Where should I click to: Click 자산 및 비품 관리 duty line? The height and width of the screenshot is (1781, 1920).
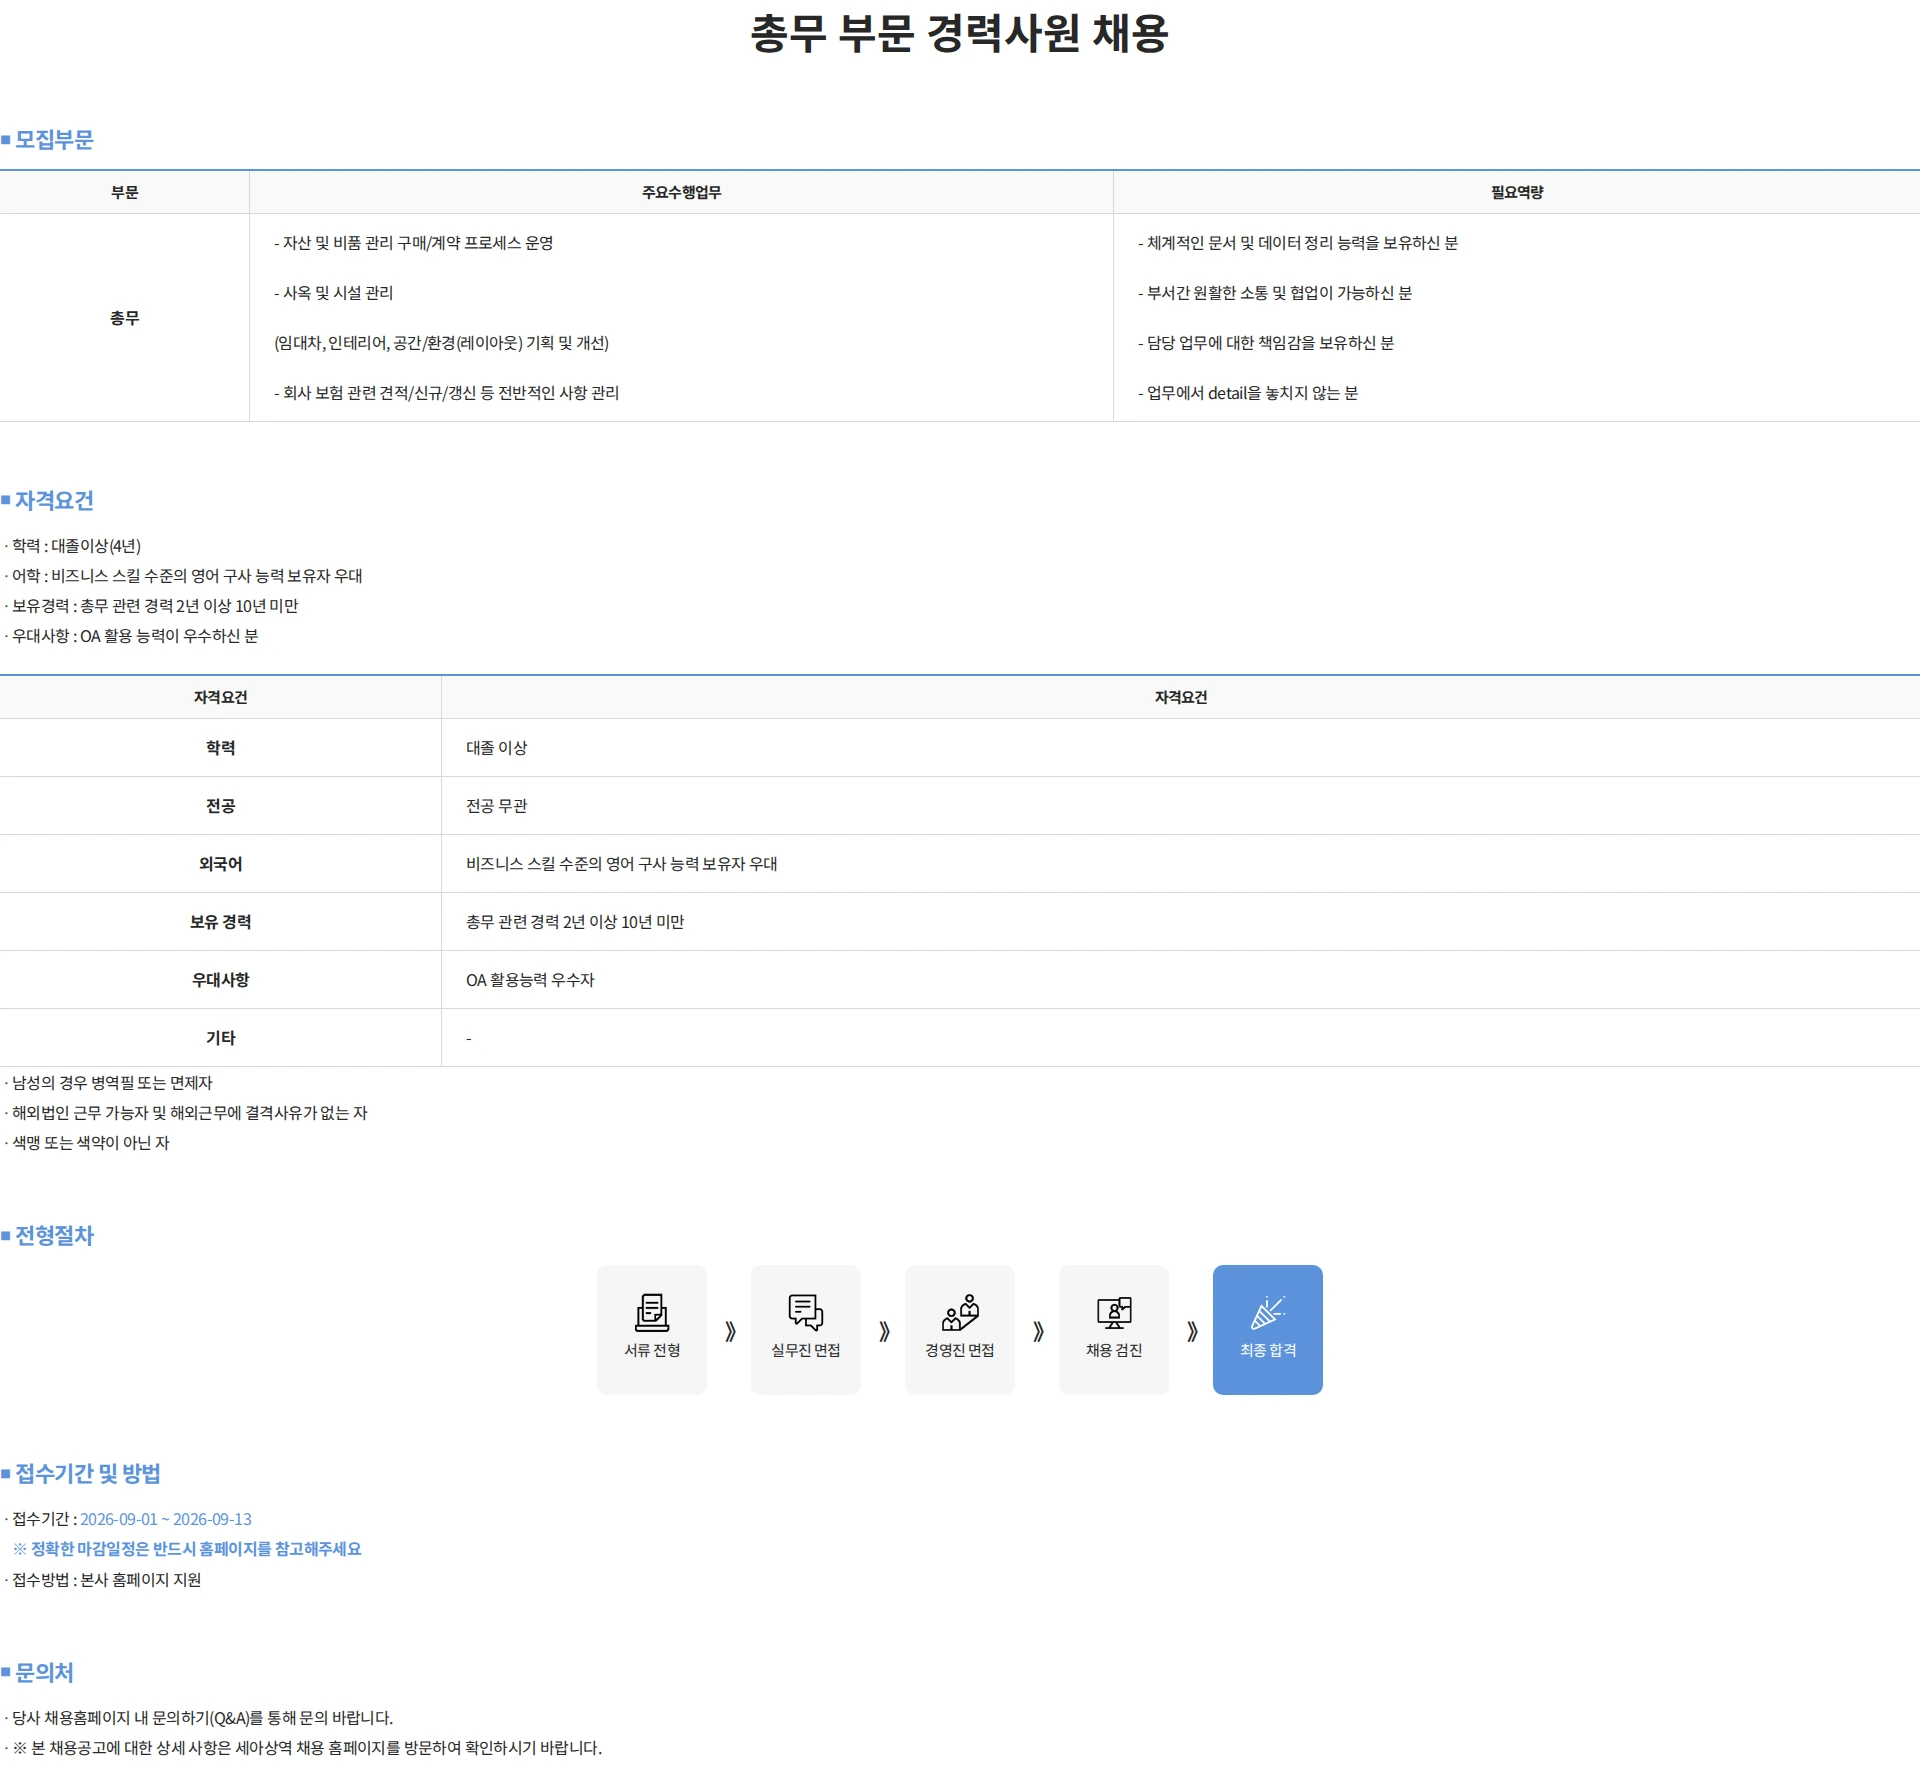coord(414,243)
